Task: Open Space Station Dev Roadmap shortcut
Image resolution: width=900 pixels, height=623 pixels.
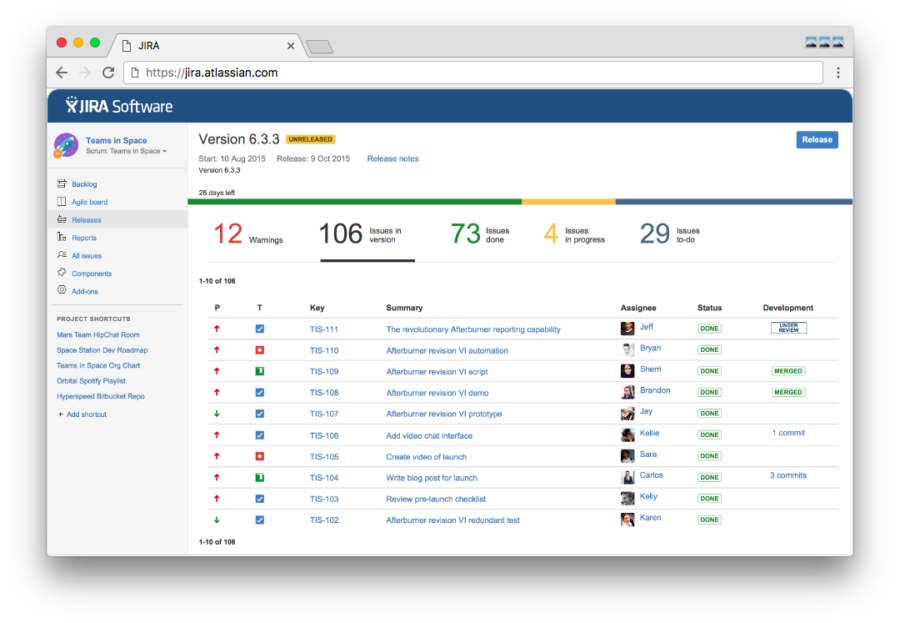Action: [x=102, y=350]
